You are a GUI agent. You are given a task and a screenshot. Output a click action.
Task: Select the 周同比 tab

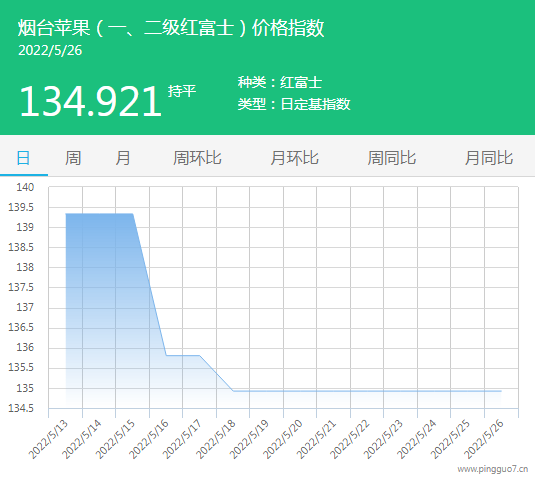pos(392,158)
